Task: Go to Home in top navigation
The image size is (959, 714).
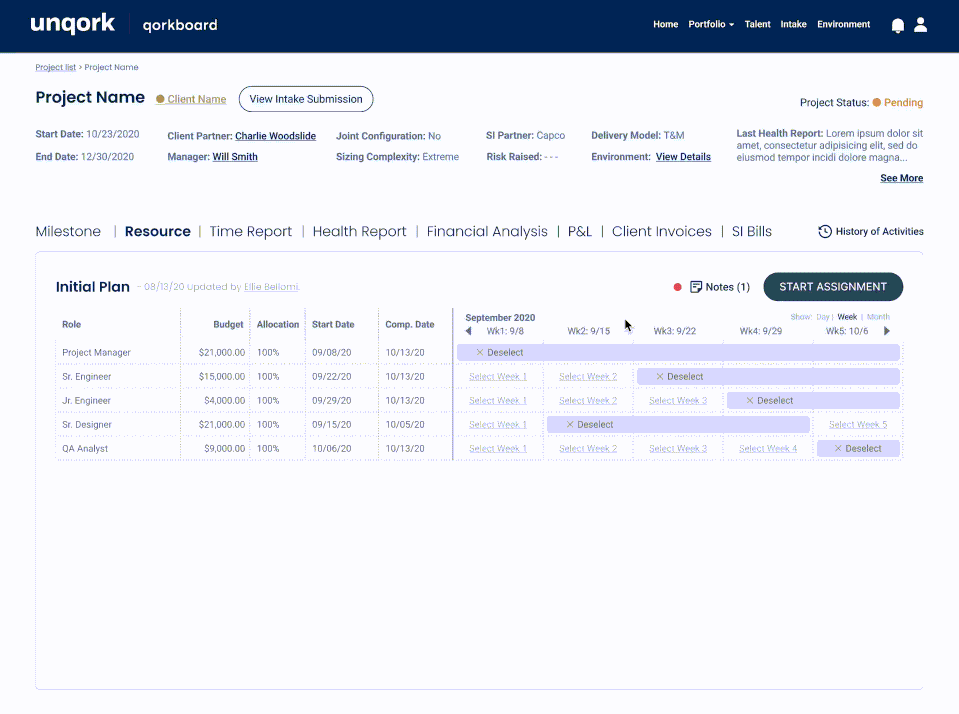Action: (x=665, y=24)
